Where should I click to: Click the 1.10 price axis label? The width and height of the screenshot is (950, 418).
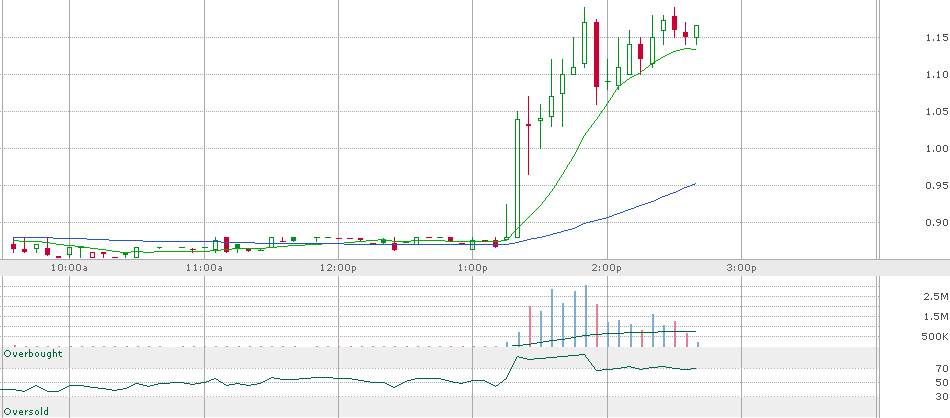tap(936, 75)
